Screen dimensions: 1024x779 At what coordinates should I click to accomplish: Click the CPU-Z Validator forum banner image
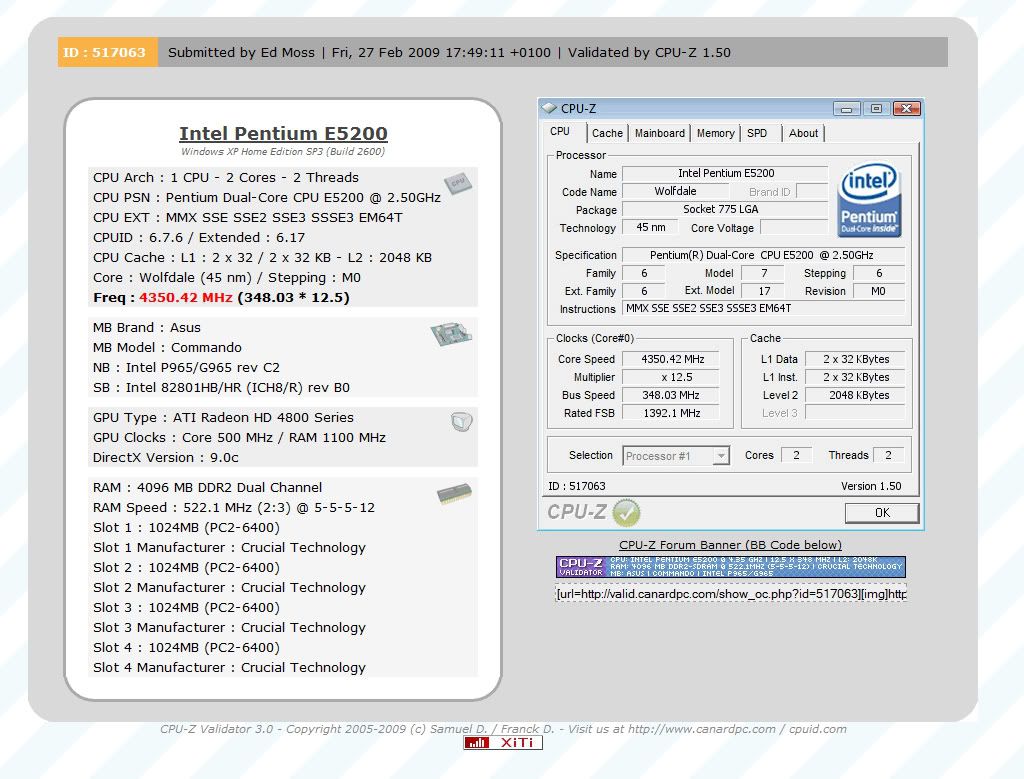pyautogui.click(x=731, y=567)
